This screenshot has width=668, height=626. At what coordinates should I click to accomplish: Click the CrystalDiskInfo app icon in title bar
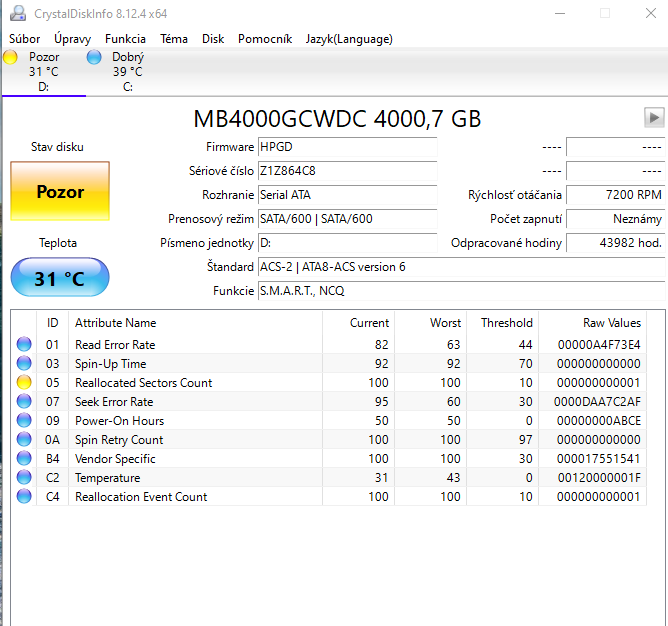[x=18, y=13]
